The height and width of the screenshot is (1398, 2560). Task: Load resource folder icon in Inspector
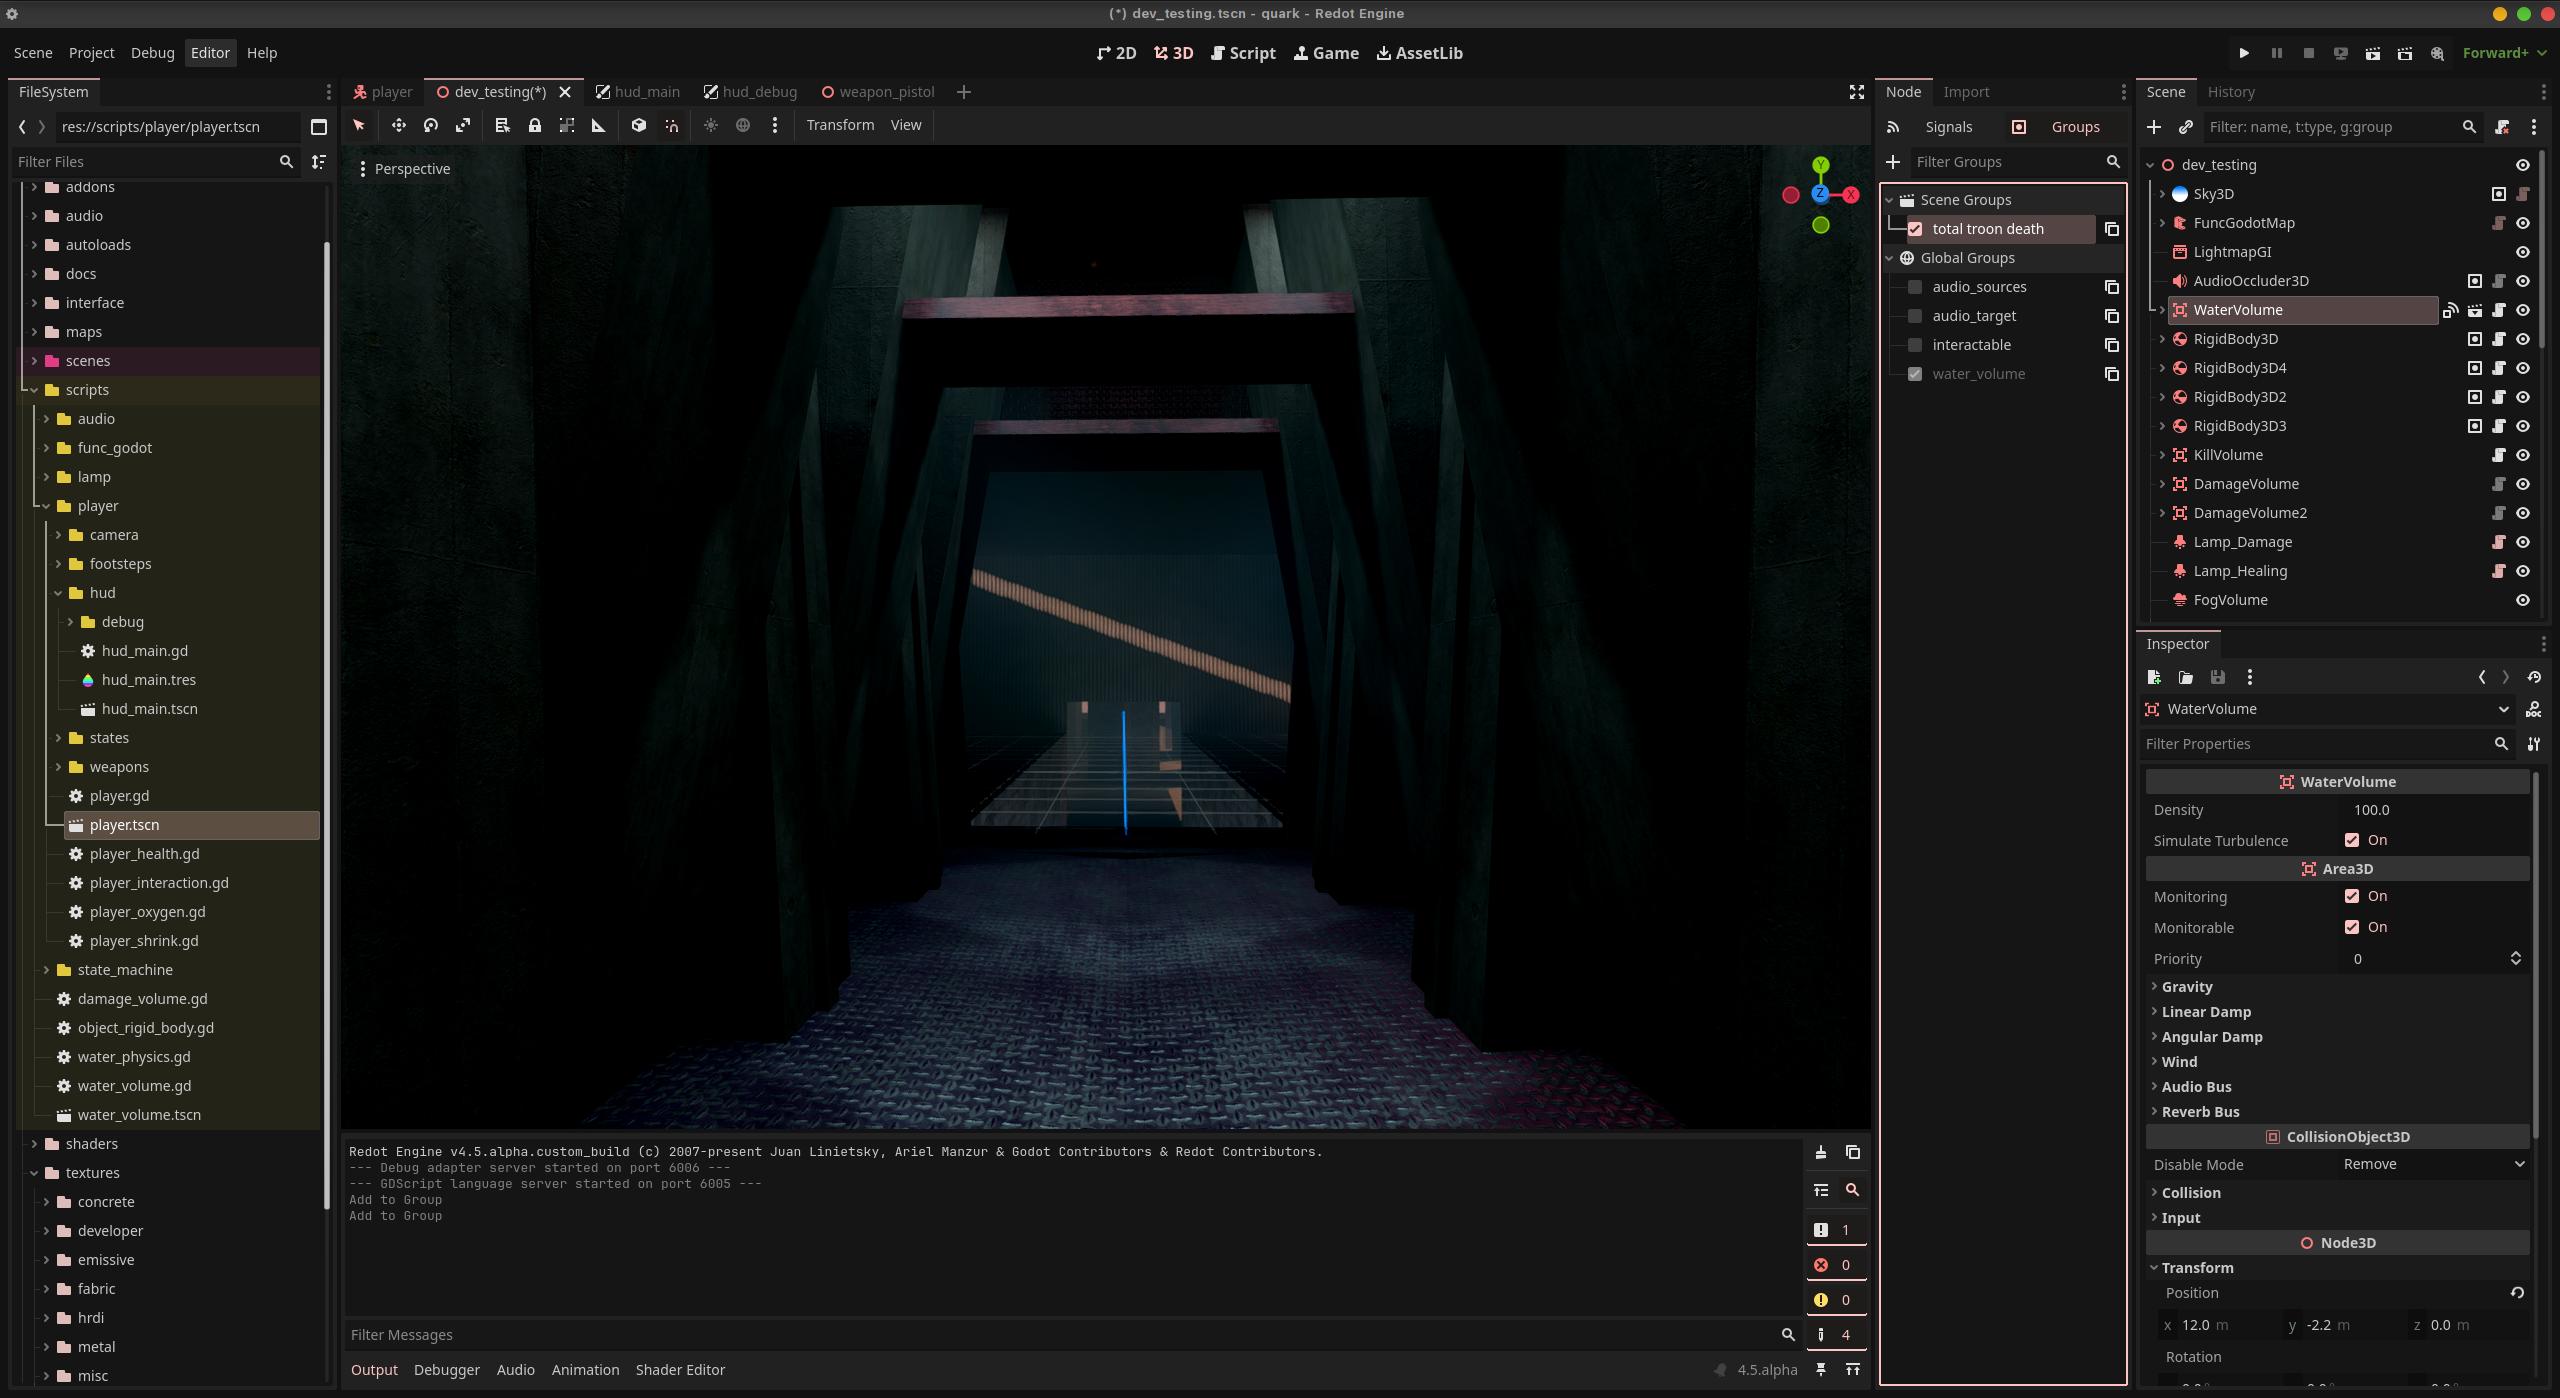[2186, 677]
